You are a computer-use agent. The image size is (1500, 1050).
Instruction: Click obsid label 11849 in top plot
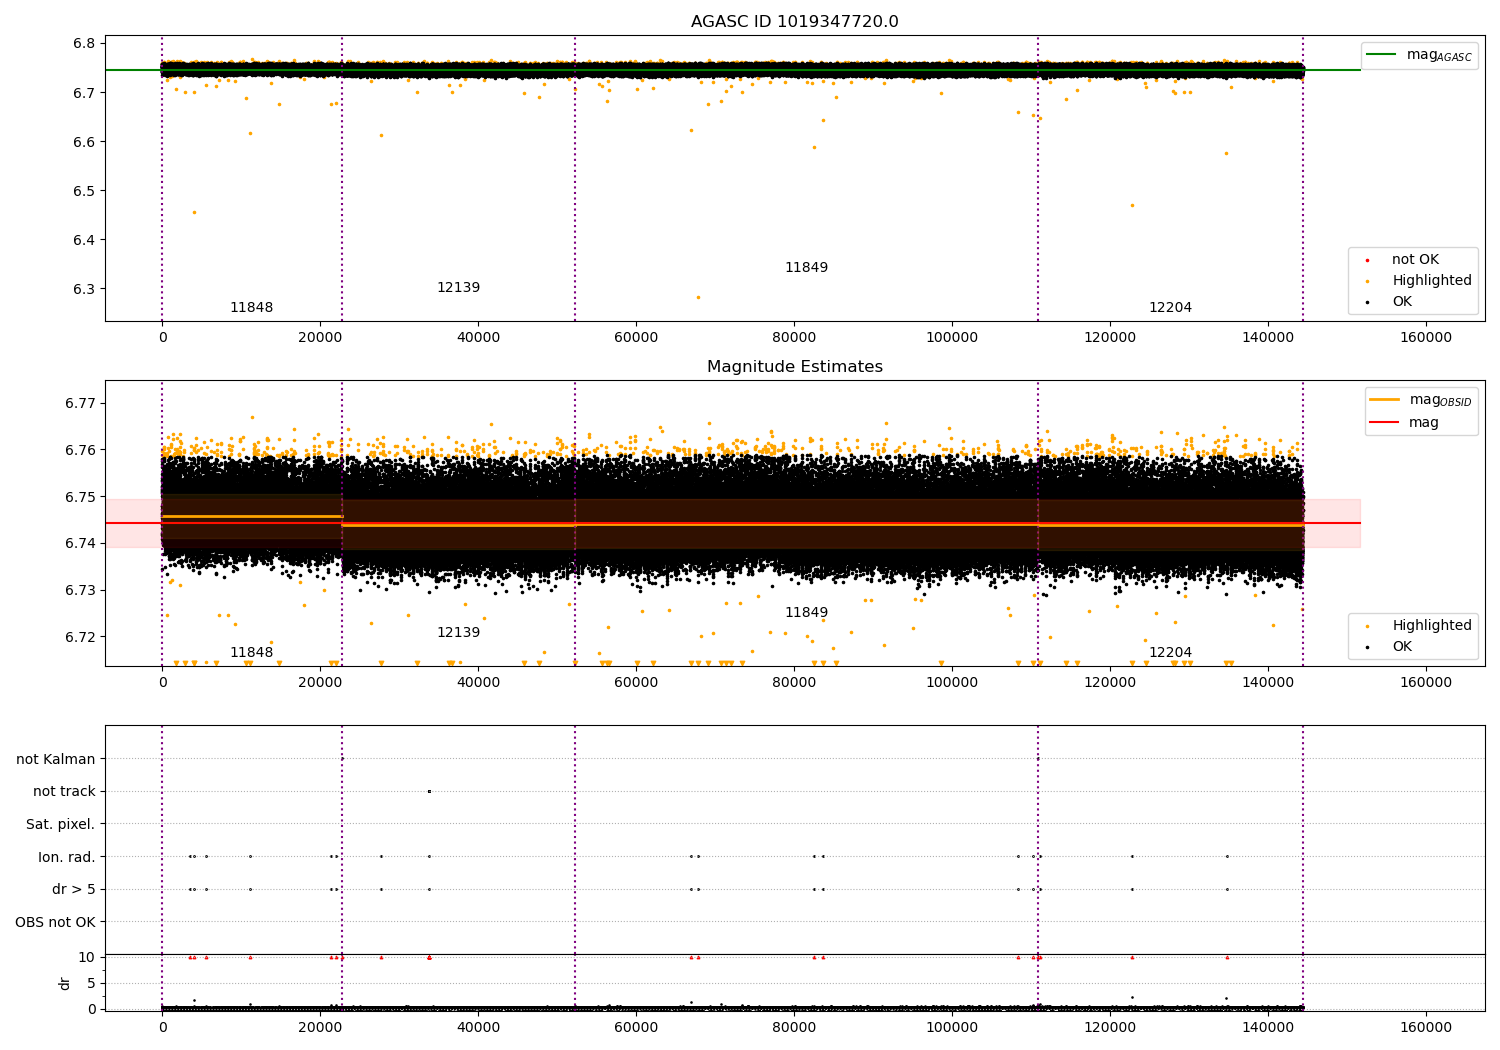806,268
